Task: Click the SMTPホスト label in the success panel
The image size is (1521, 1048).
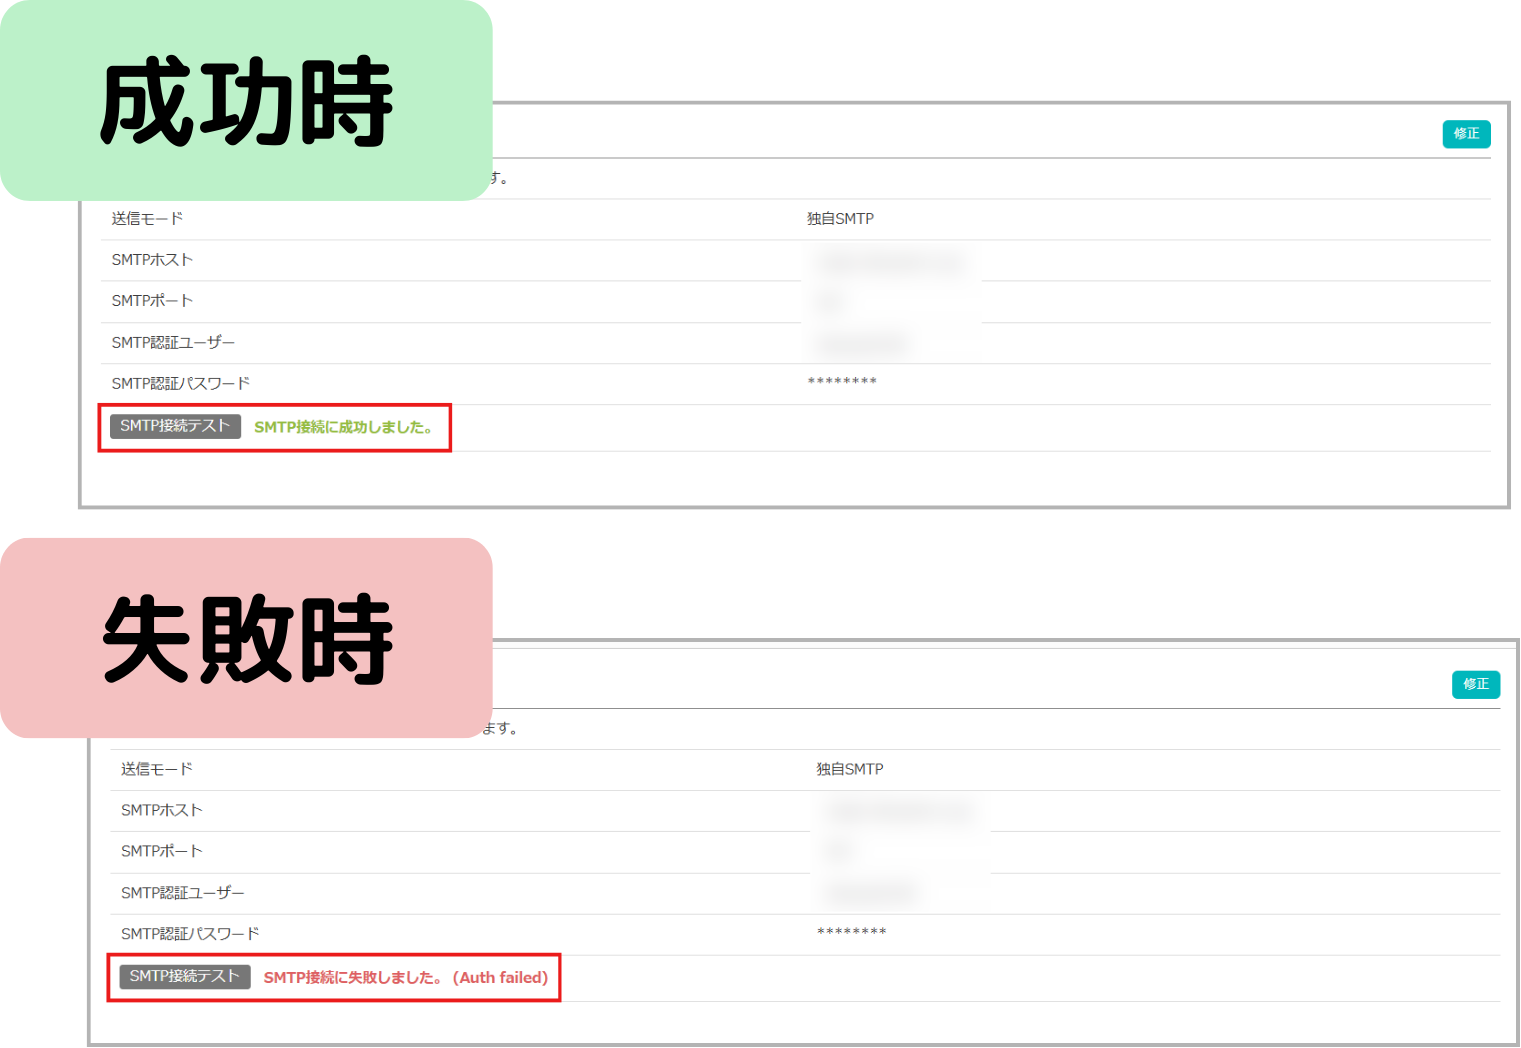Action: point(152,259)
